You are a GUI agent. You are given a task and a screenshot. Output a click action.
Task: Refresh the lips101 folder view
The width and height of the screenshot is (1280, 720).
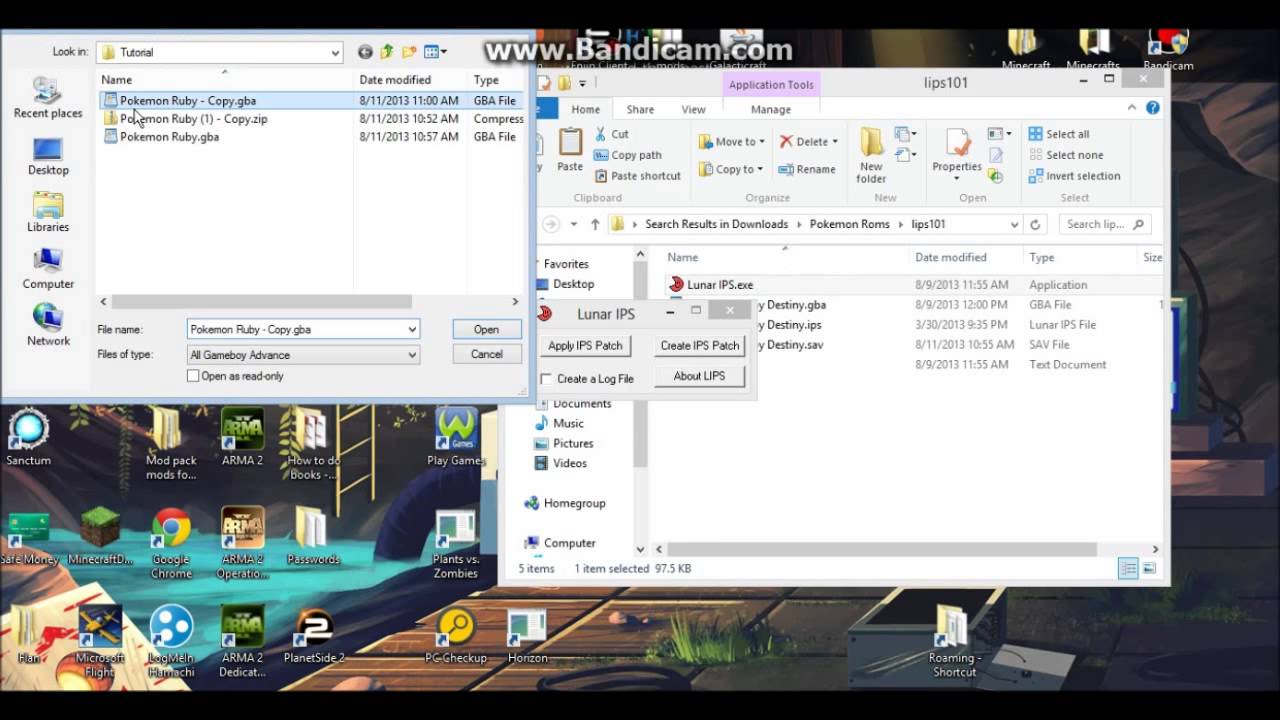[1035, 224]
